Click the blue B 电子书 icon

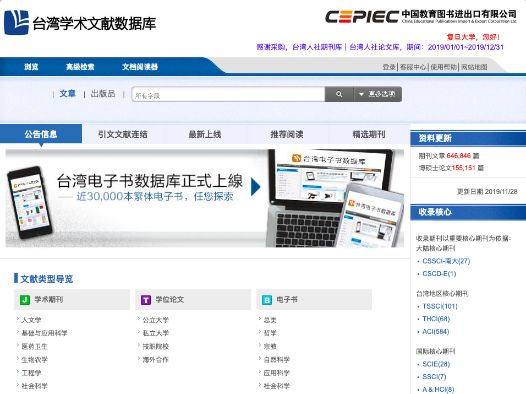(267, 299)
